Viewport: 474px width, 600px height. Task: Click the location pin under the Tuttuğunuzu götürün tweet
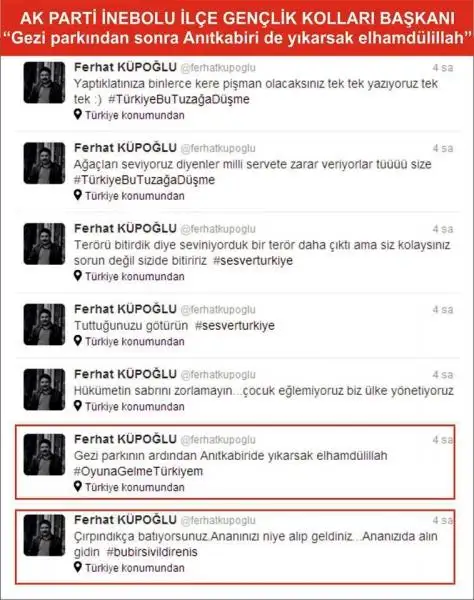coord(78,341)
